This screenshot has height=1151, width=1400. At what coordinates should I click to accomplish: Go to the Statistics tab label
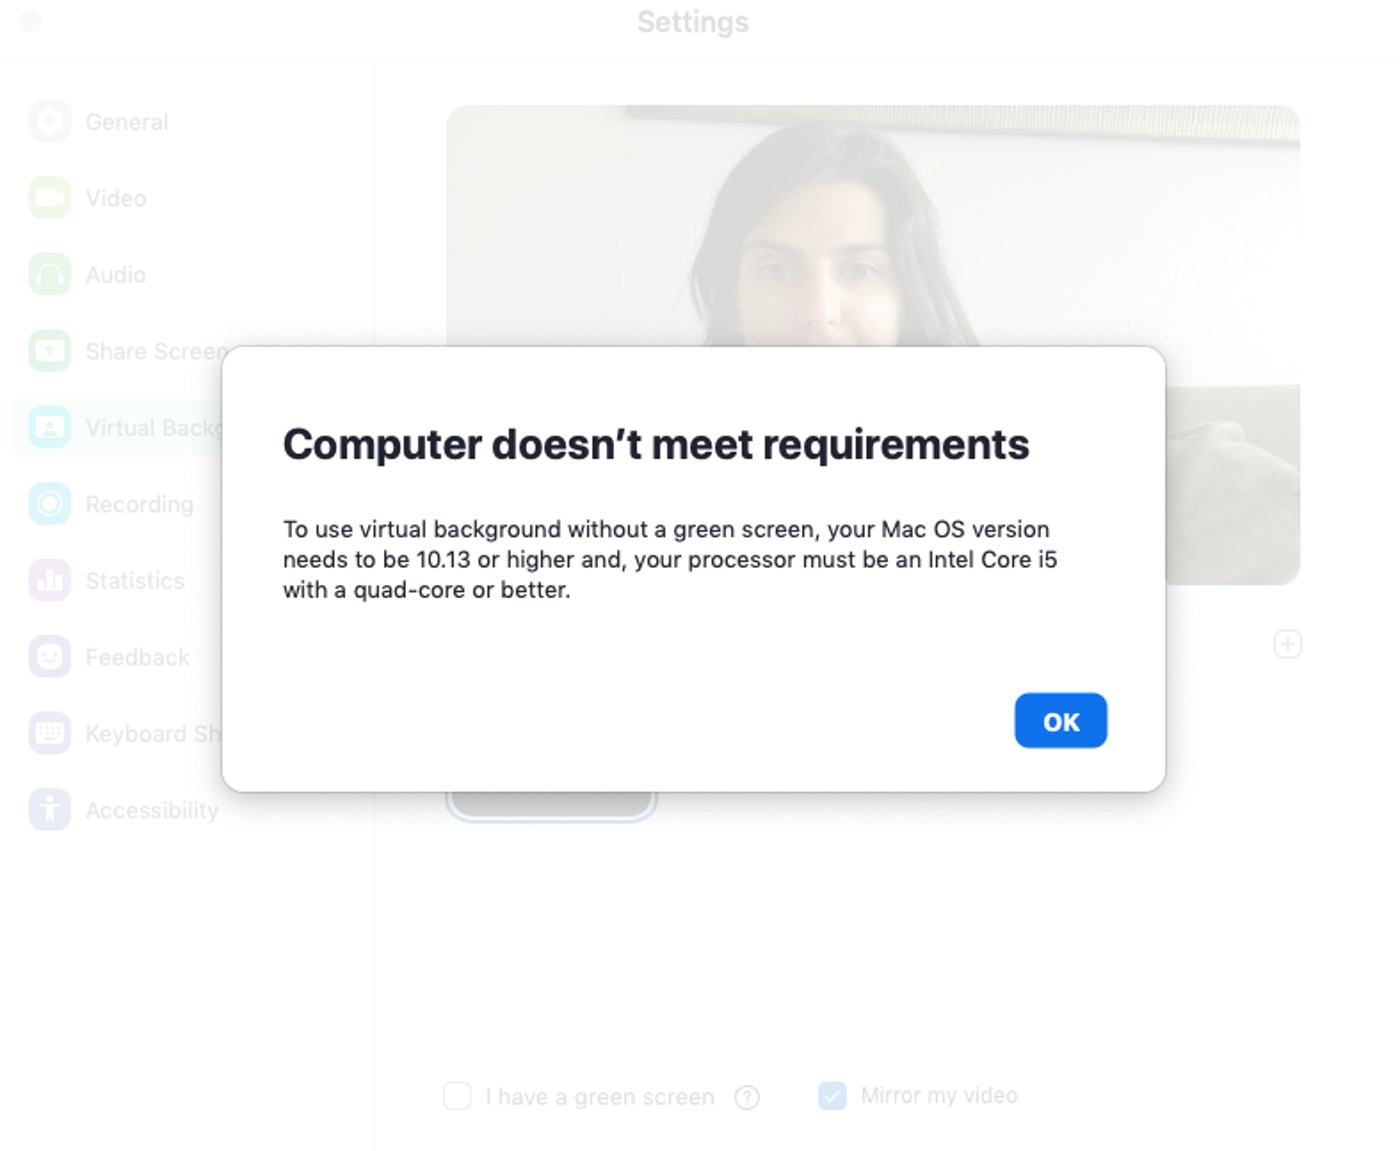click(135, 581)
